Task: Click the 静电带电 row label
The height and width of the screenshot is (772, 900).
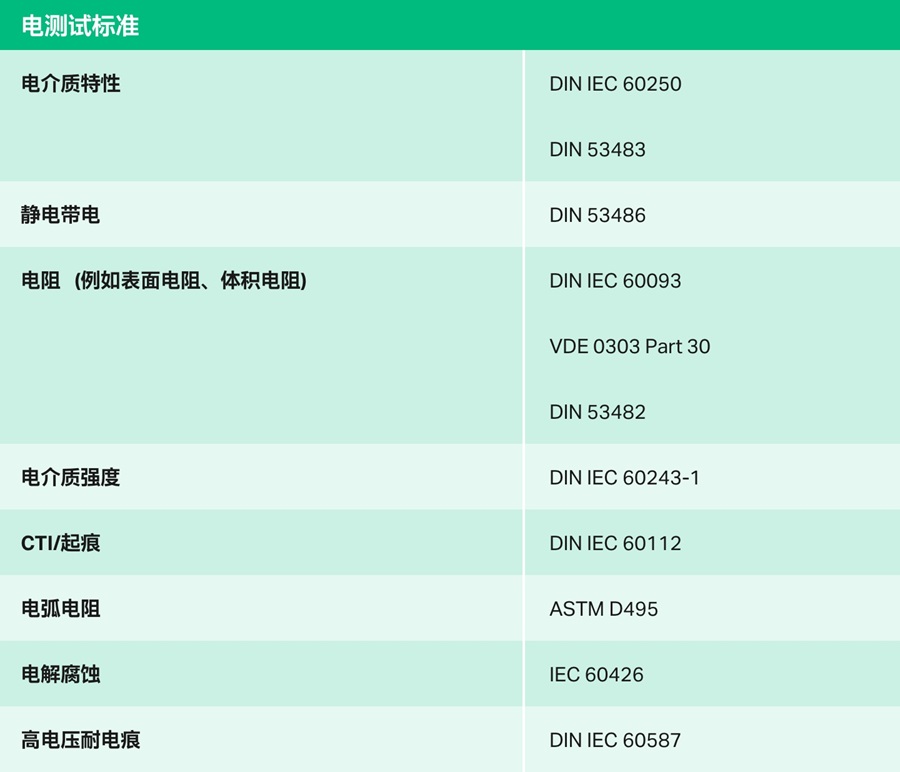Action: (x=61, y=215)
